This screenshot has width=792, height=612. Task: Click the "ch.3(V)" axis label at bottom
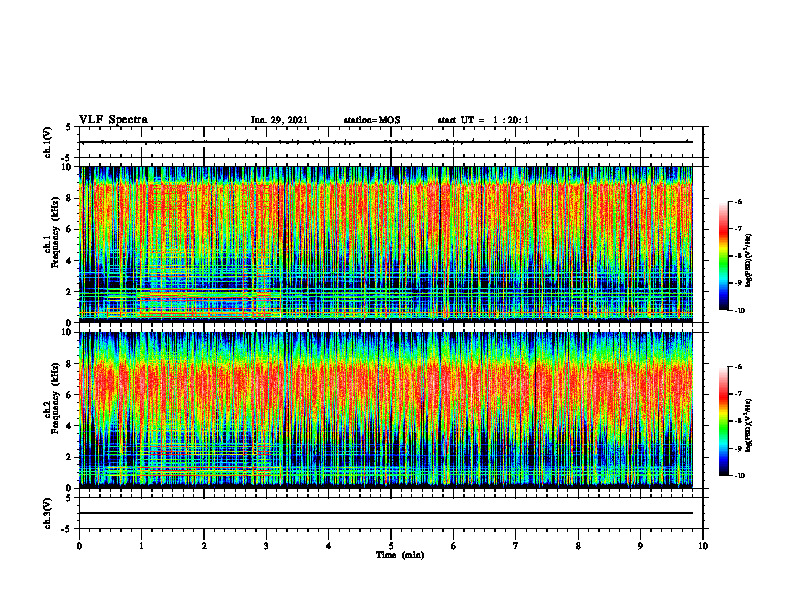(x=48, y=513)
